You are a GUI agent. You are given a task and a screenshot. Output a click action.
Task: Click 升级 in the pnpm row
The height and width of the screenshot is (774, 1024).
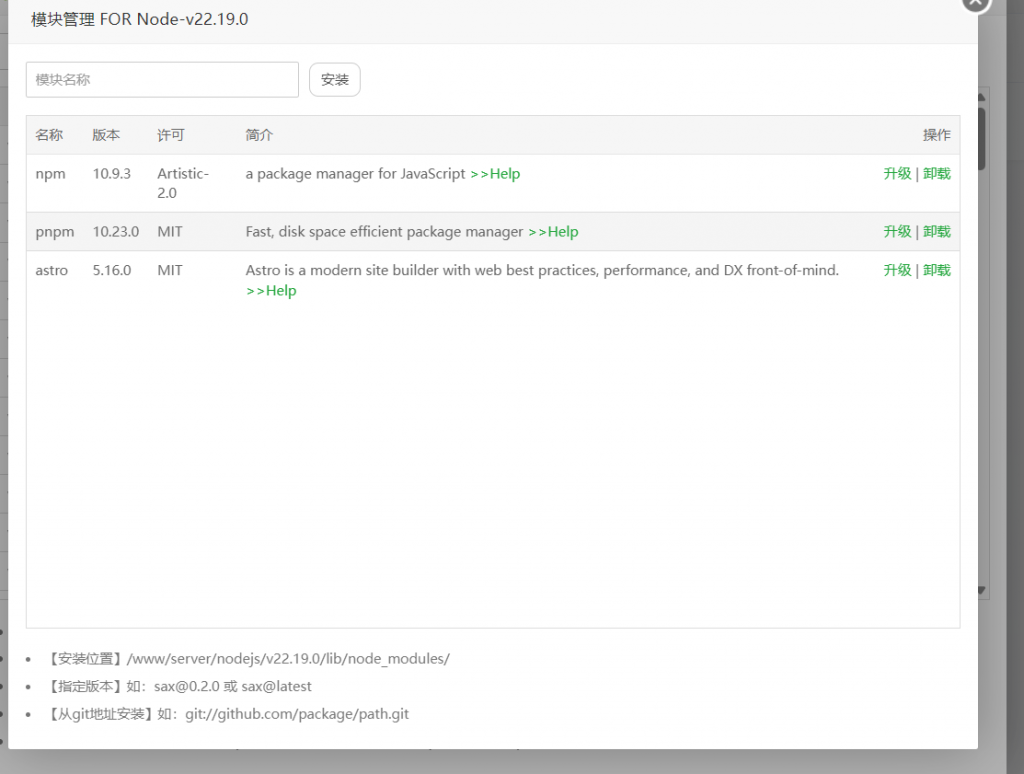pos(897,232)
